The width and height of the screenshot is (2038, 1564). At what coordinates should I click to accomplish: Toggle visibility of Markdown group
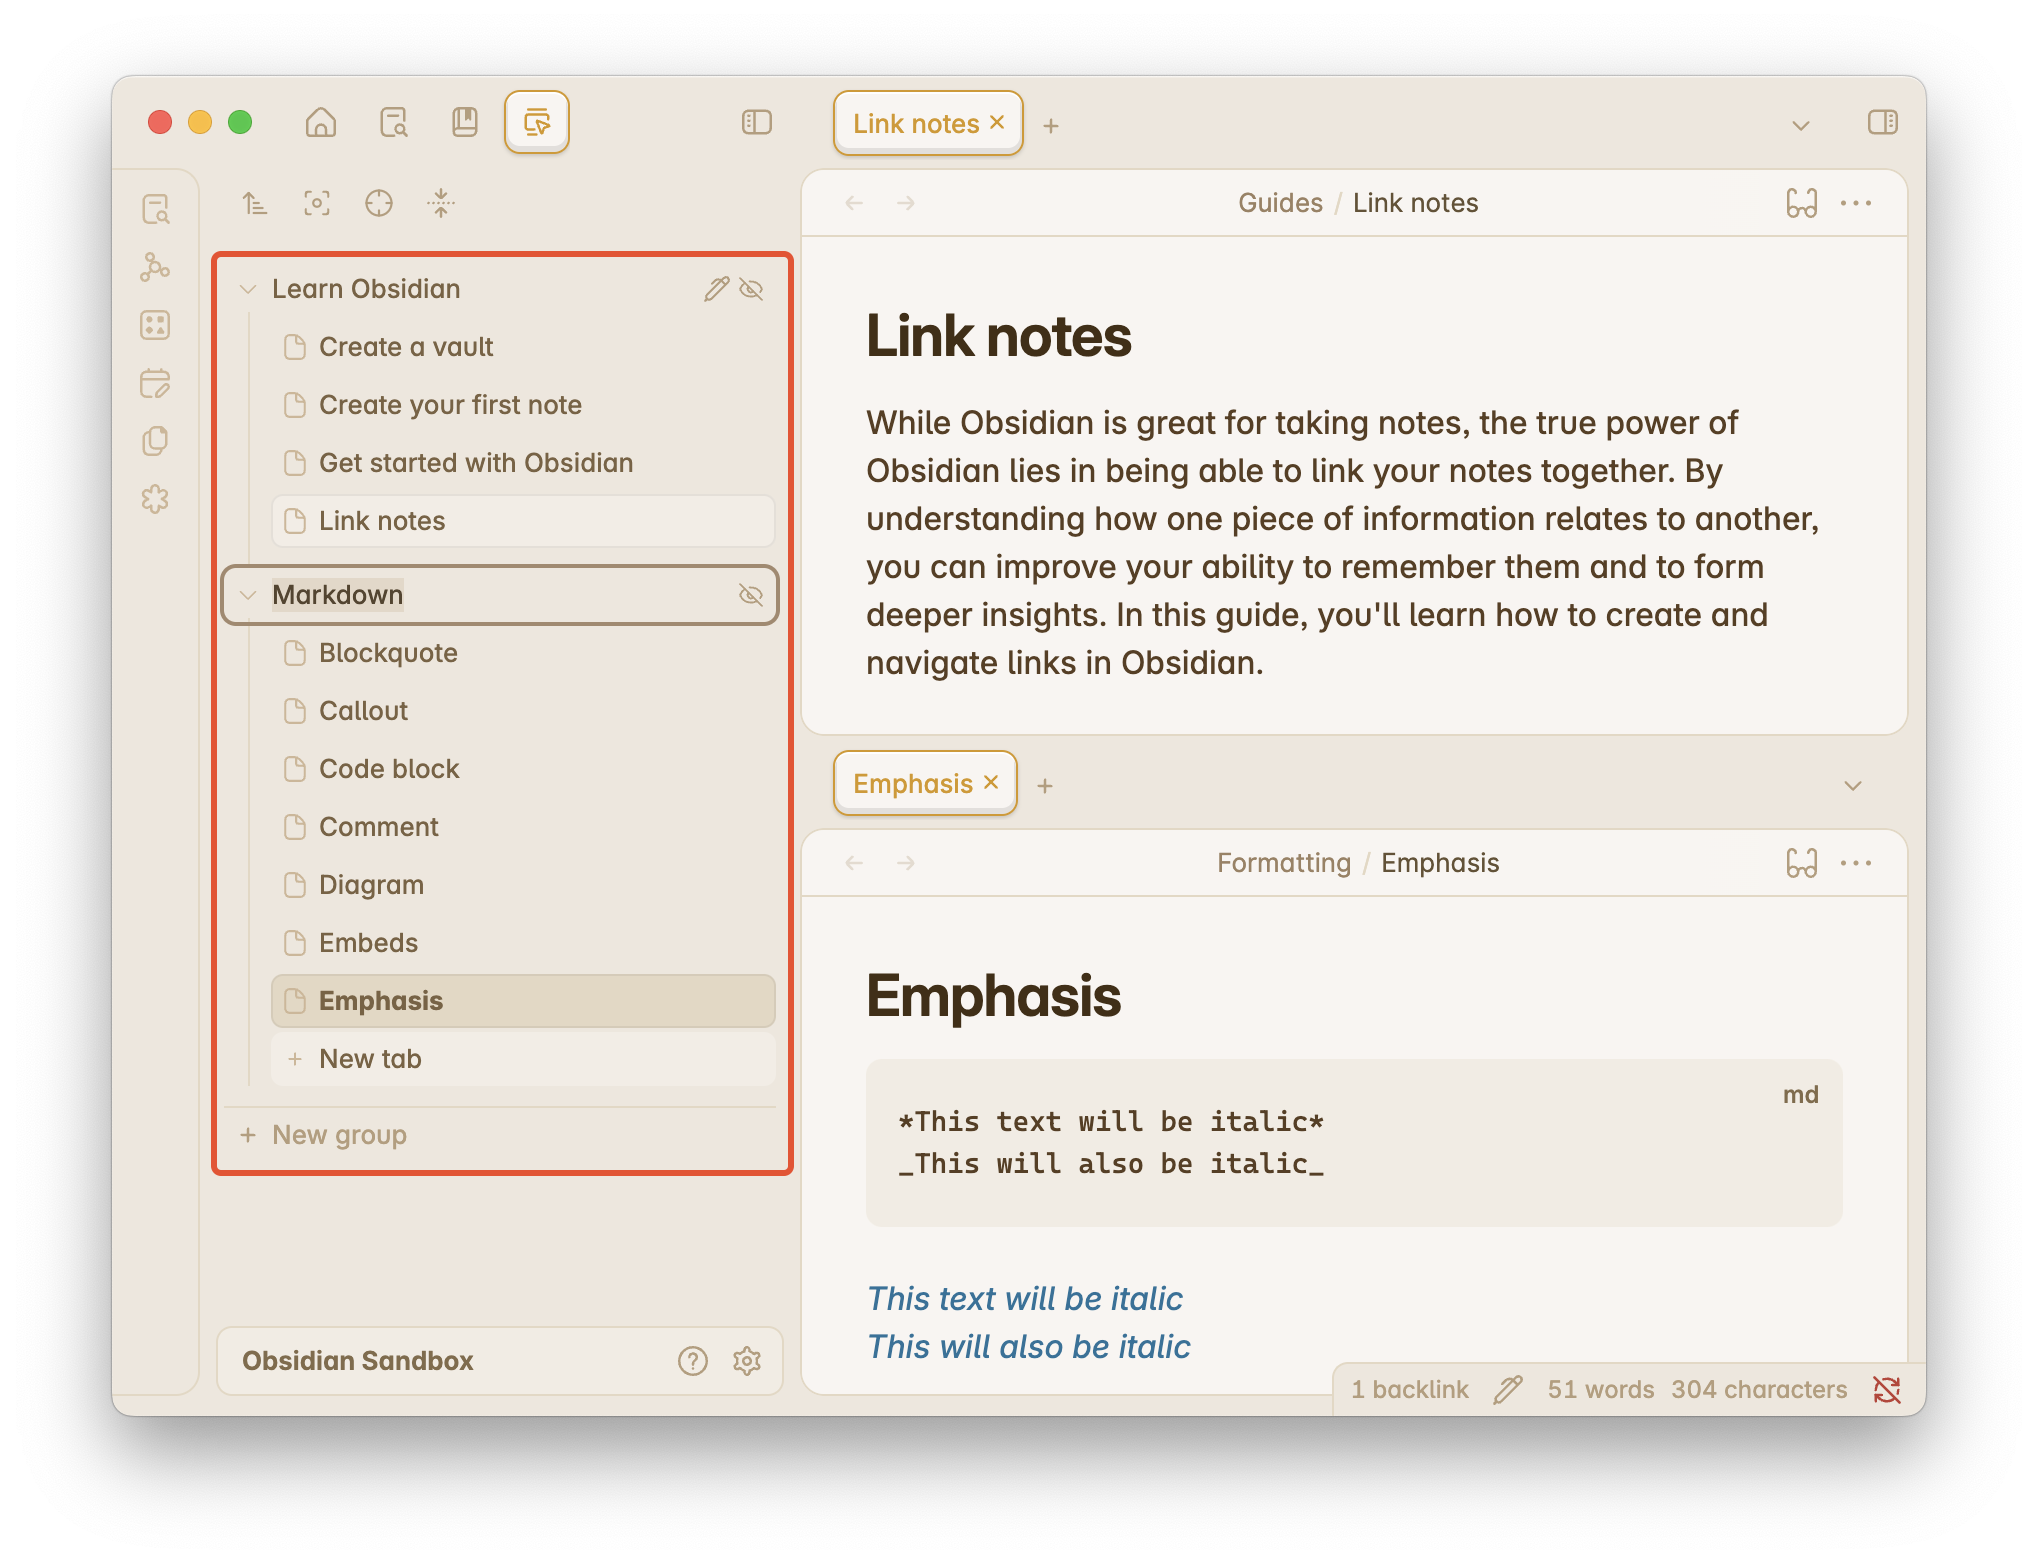click(x=751, y=595)
